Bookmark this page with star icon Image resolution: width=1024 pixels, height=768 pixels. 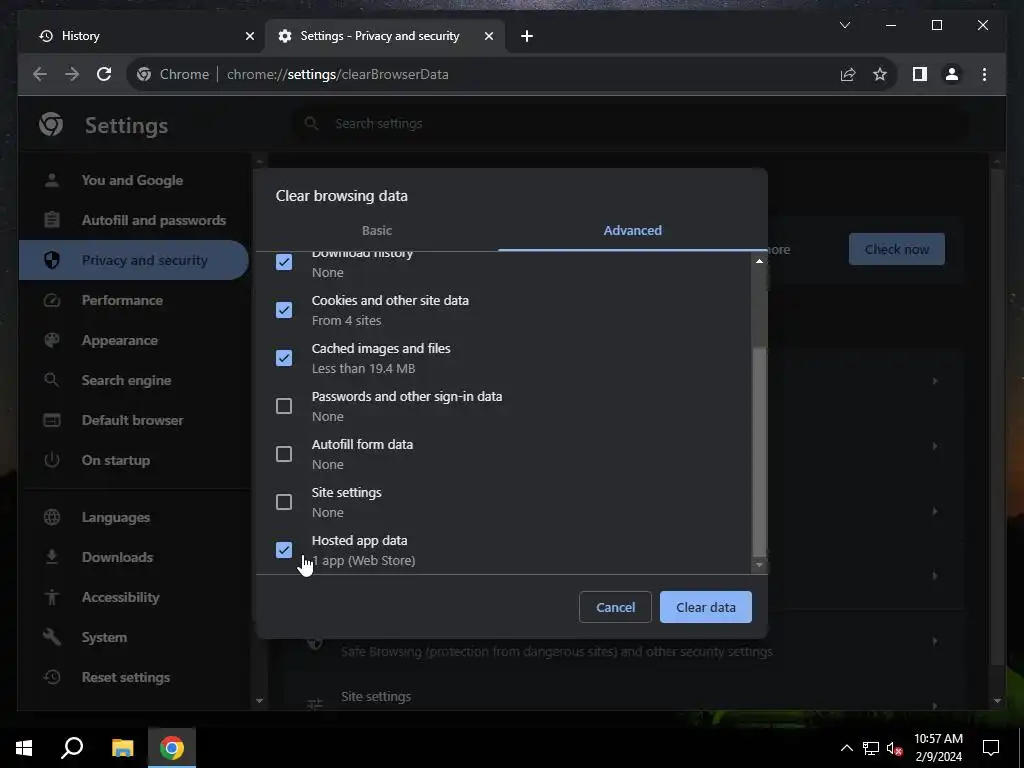[x=880, y=74]
